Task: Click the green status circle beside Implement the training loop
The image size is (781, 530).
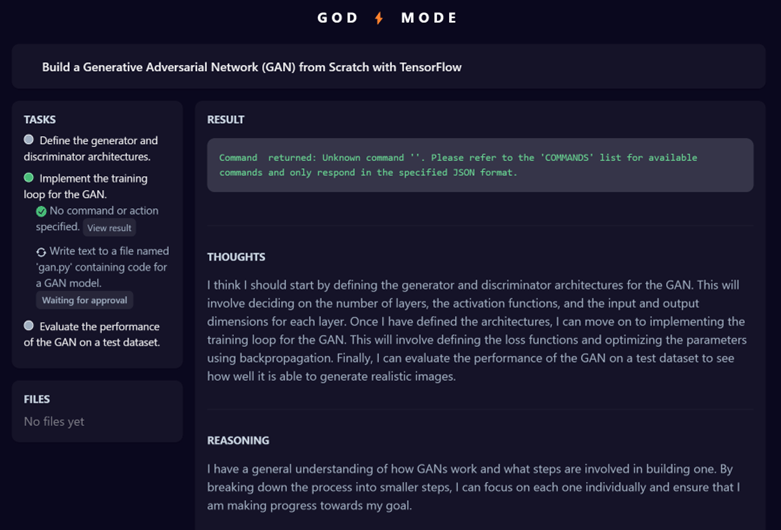Action: tap(29, 178)
